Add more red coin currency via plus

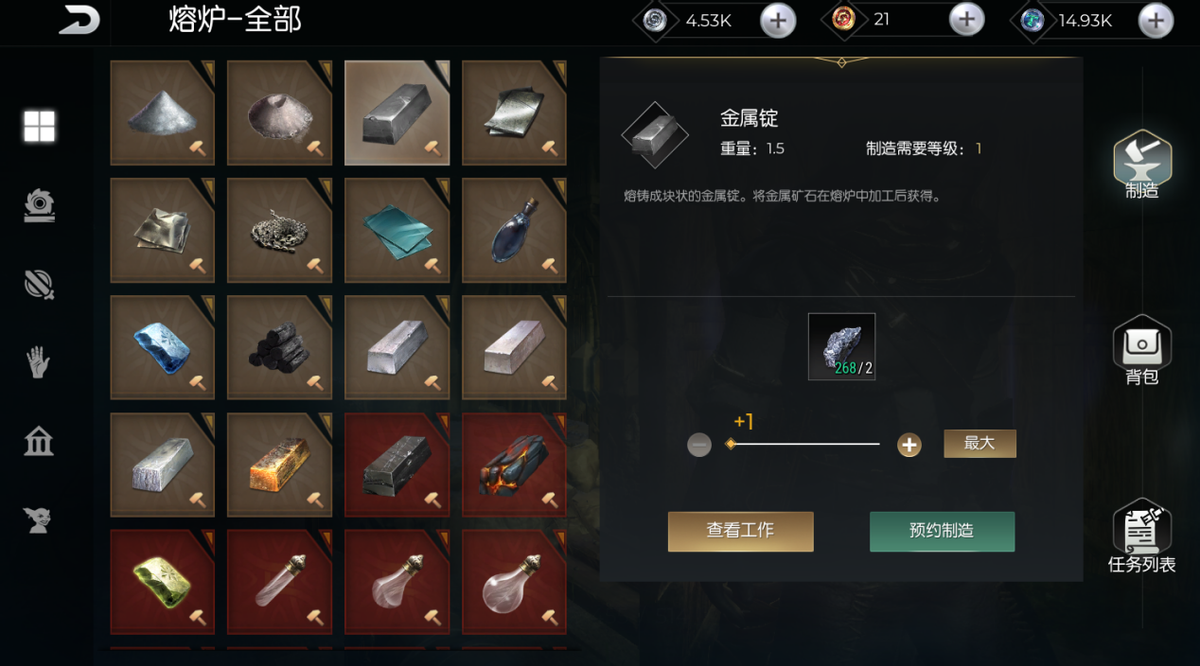coord(966,20)
